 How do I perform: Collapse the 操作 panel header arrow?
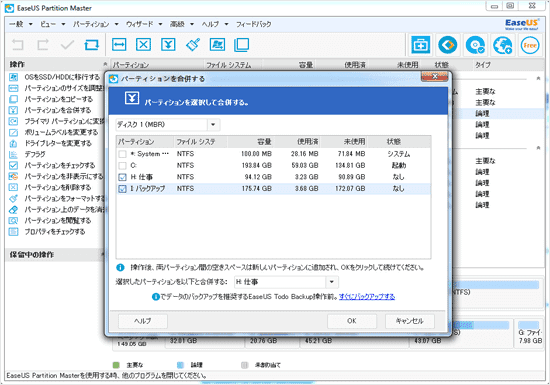[x=105, y=65]
